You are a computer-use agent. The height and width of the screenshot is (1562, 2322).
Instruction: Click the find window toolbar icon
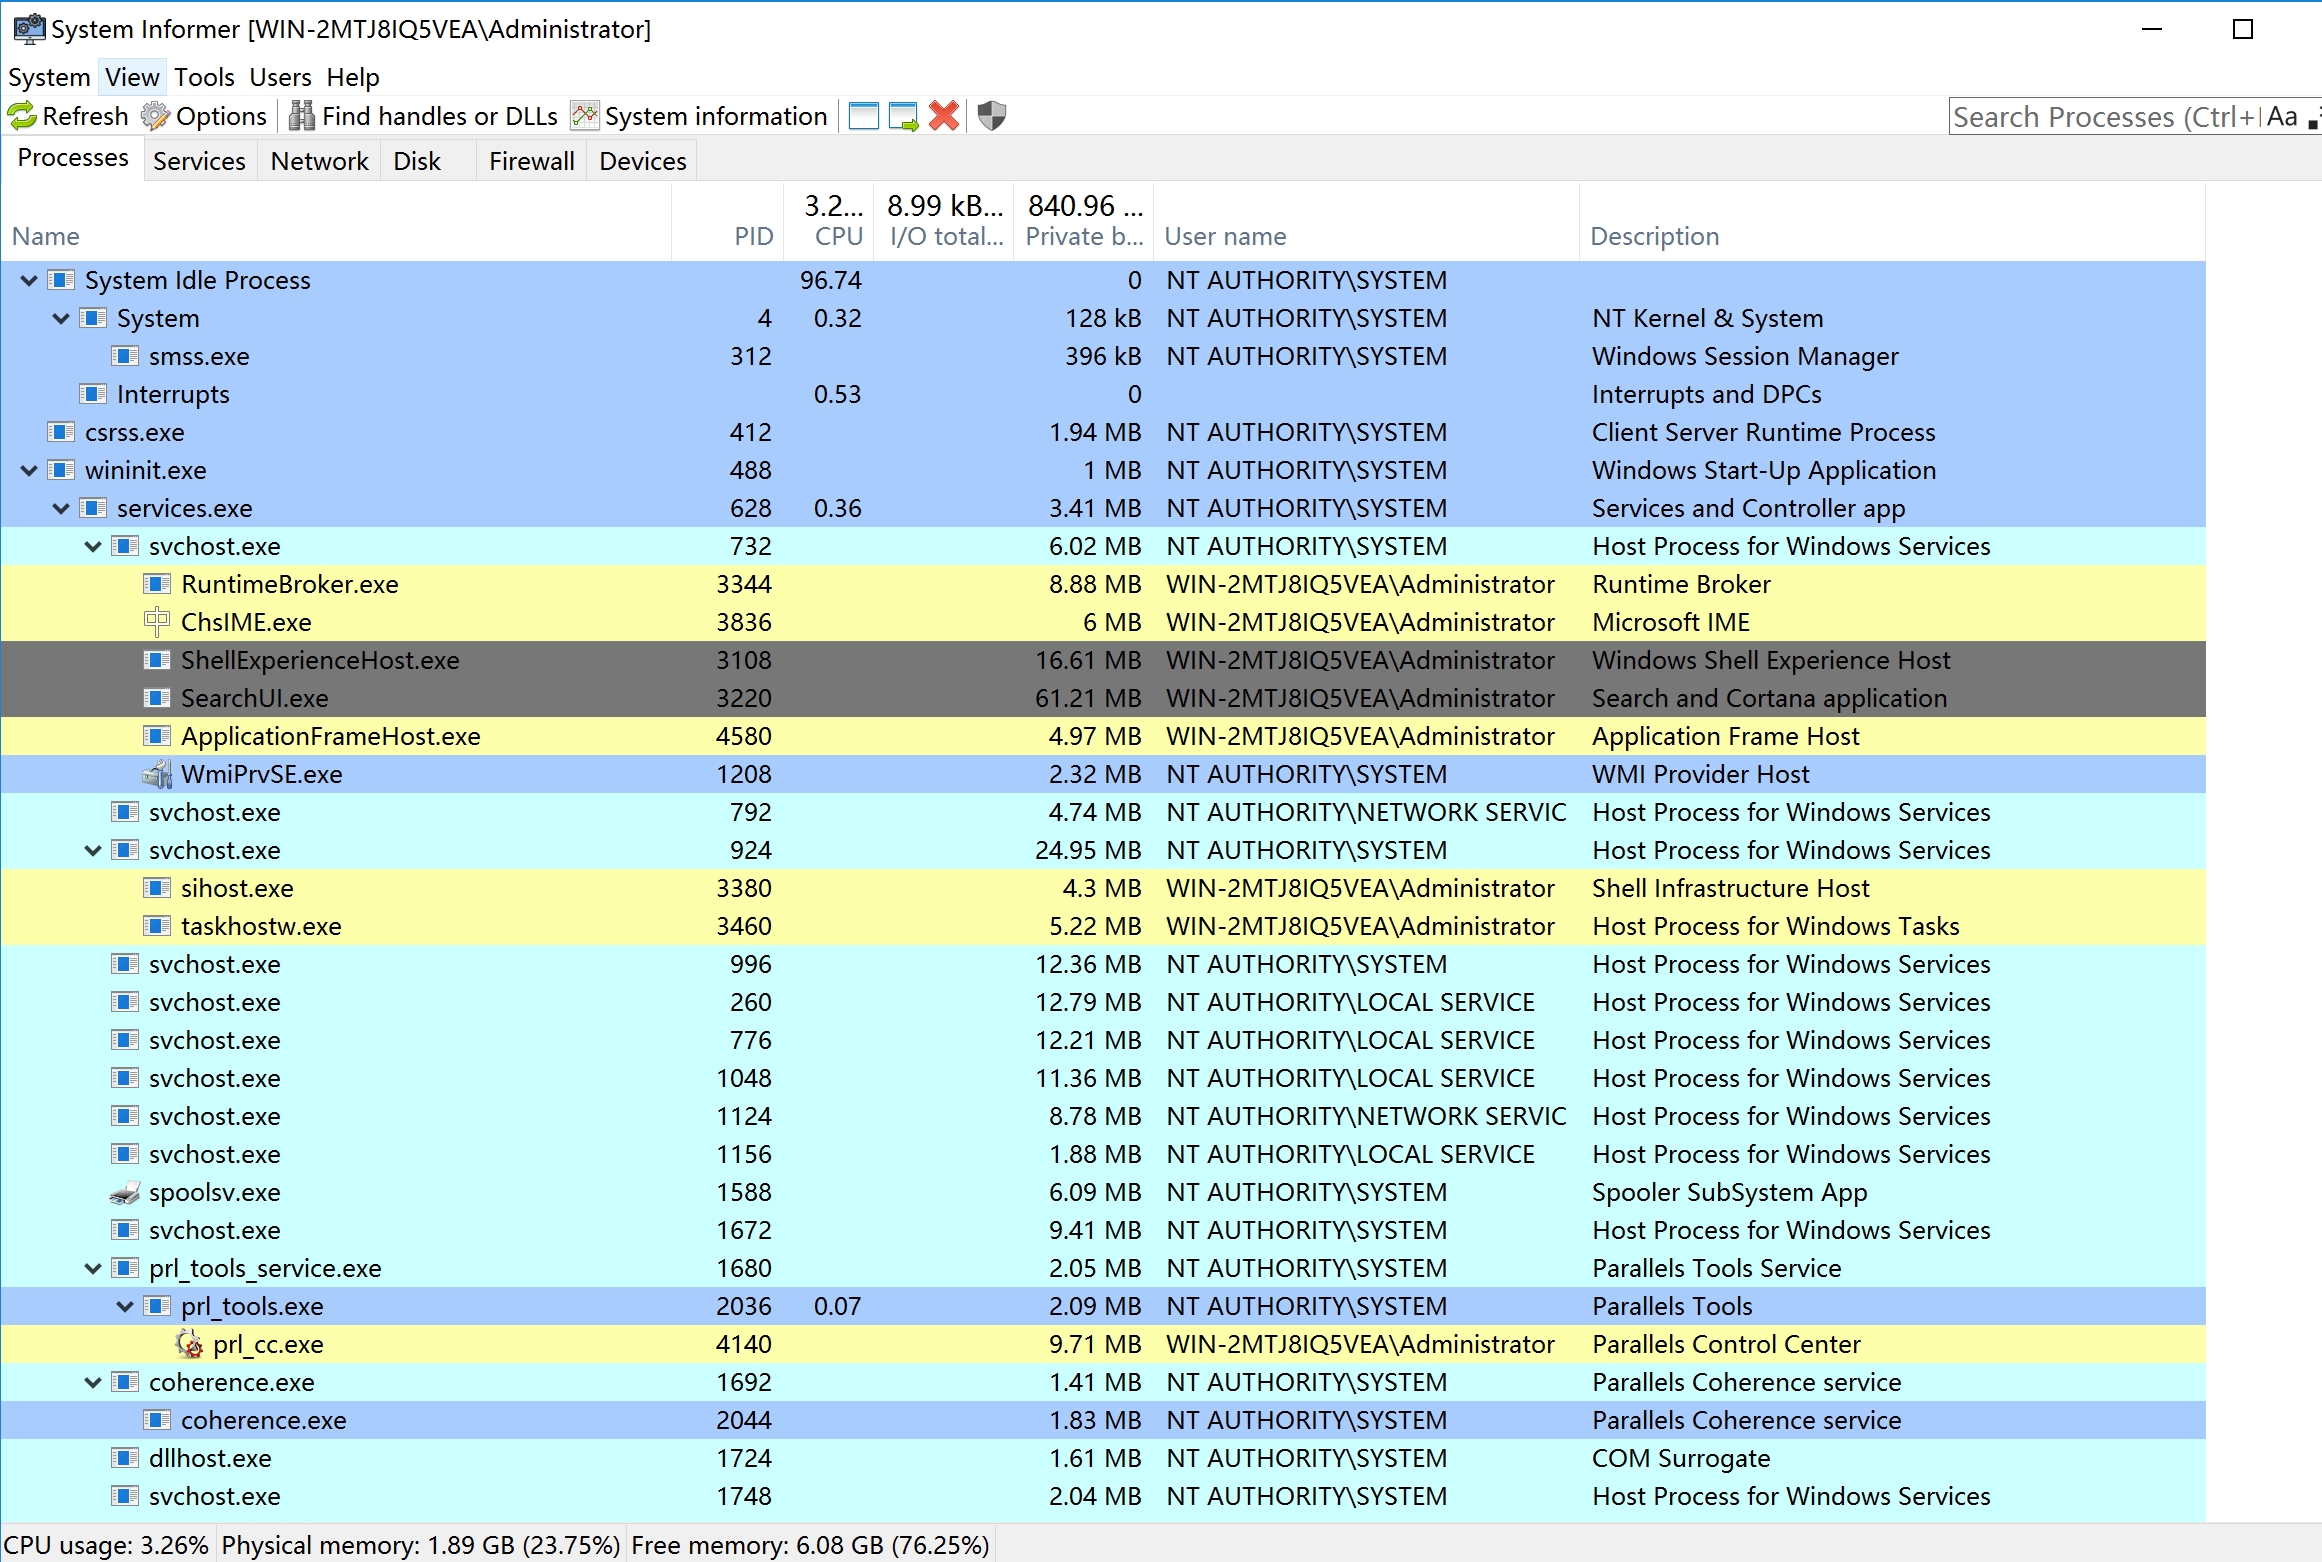[863, 116]
